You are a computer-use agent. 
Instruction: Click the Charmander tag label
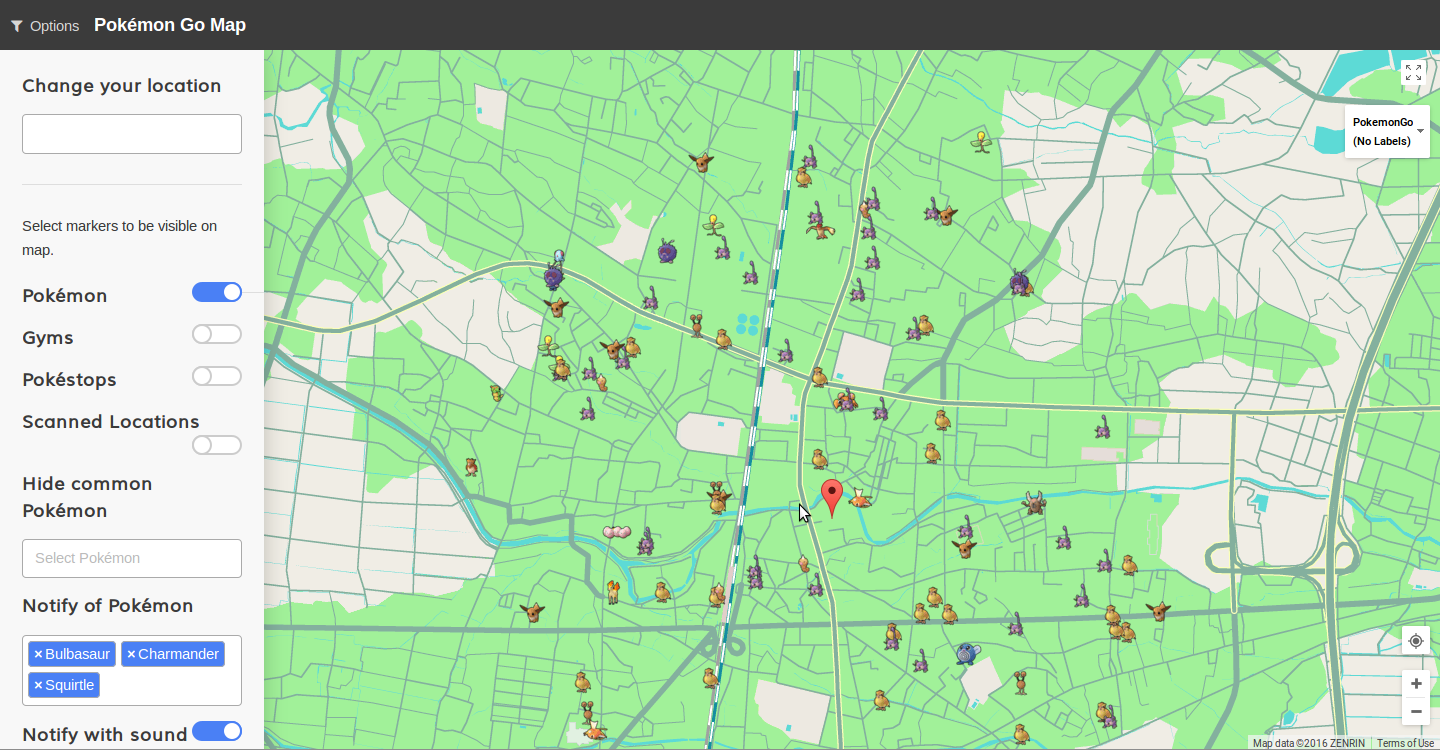click(x=178, y=654)
